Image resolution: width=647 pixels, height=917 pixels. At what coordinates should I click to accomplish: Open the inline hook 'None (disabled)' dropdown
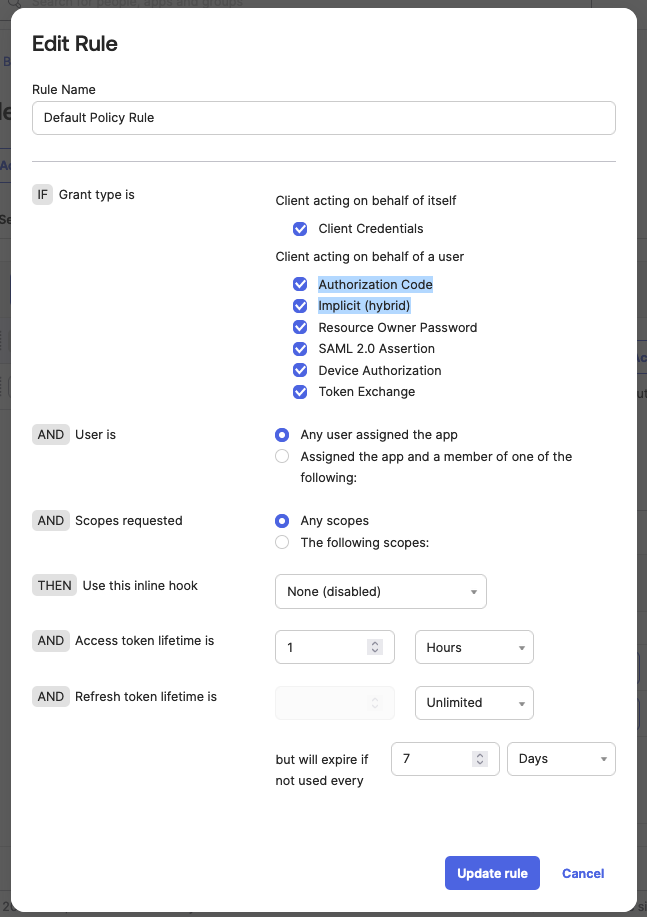[x=380, y=592]
